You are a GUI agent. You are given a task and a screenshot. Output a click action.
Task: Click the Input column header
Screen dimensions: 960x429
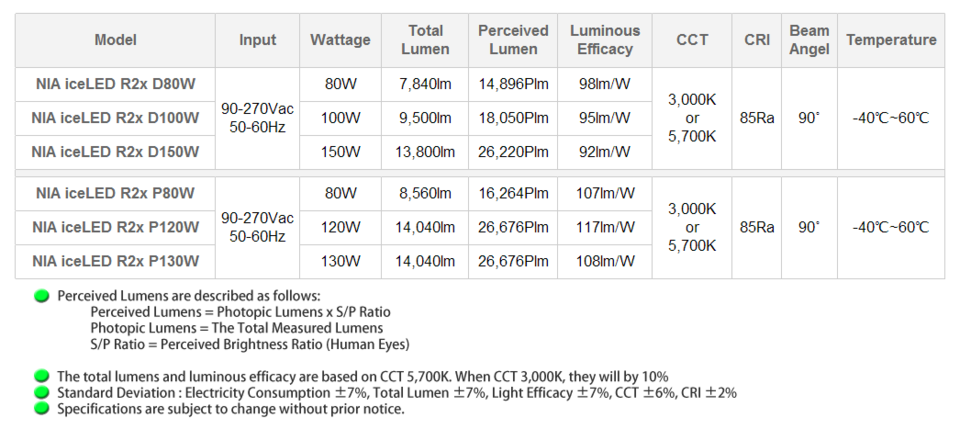tap(257, 40)
